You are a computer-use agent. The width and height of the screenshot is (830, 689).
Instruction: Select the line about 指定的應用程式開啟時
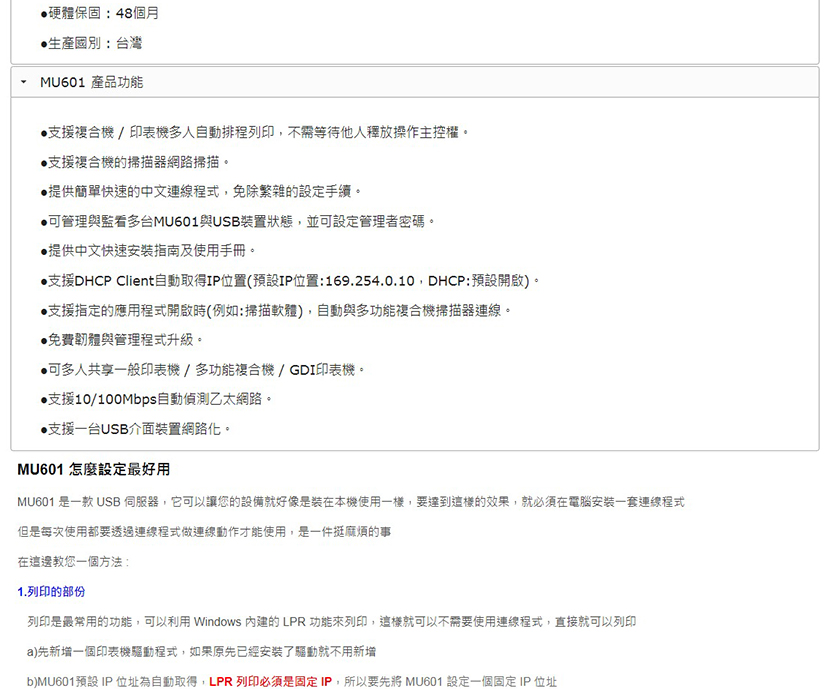point(276,310)
